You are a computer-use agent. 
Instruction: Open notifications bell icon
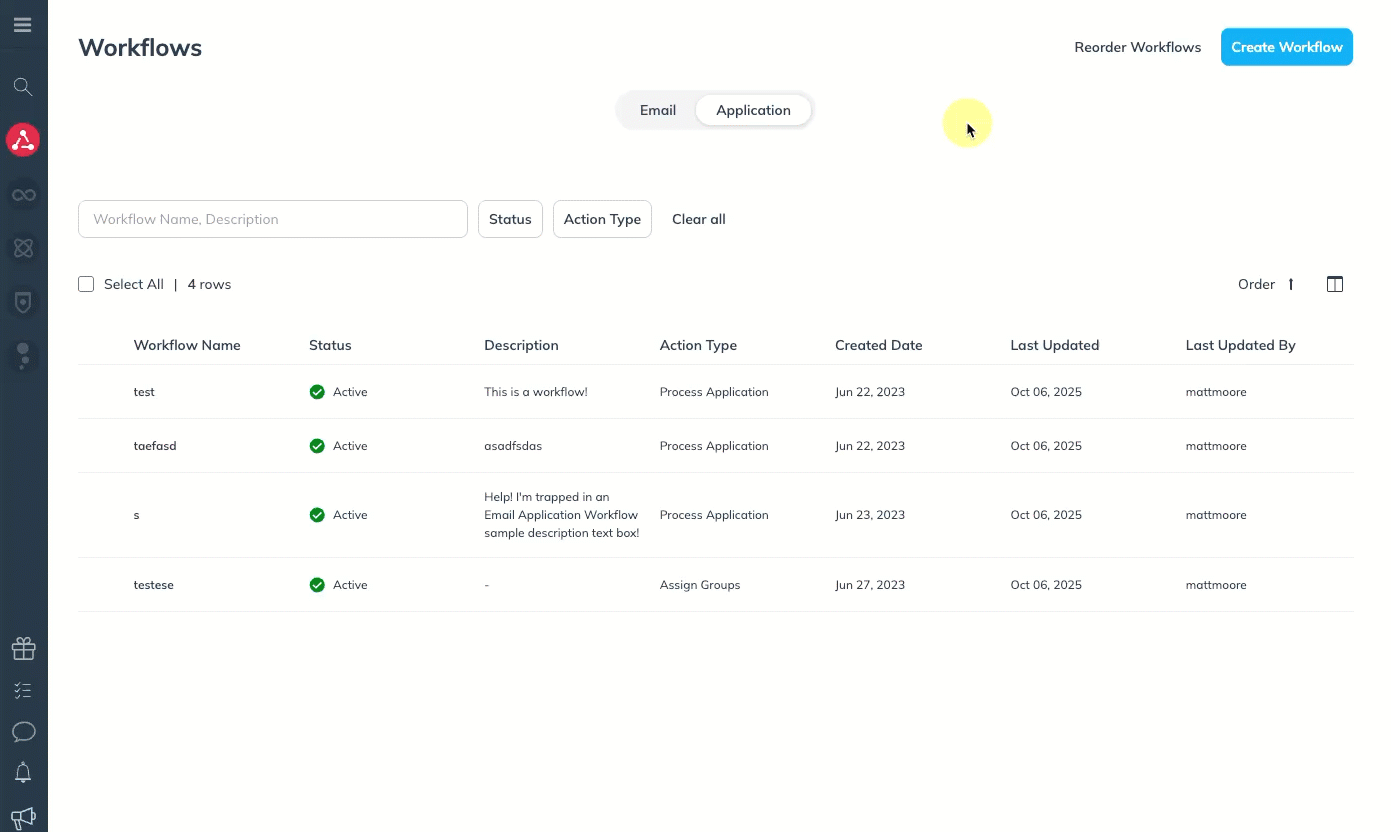[23, 773]
